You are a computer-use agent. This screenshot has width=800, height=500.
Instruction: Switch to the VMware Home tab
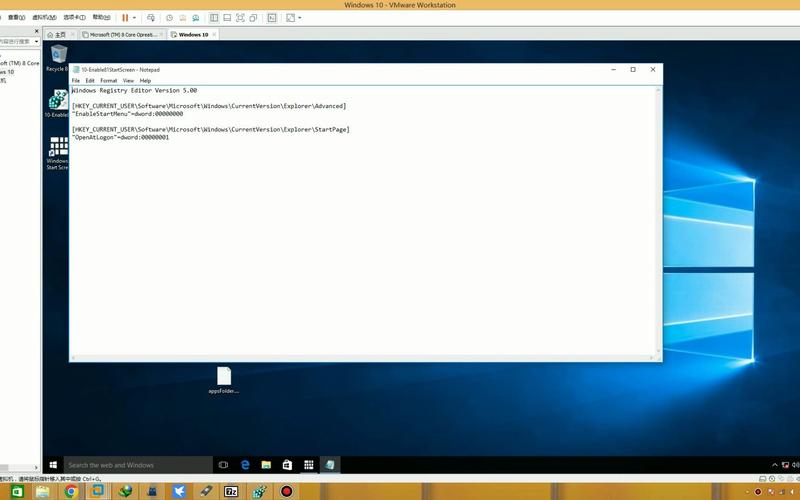(x=60, y=34)
